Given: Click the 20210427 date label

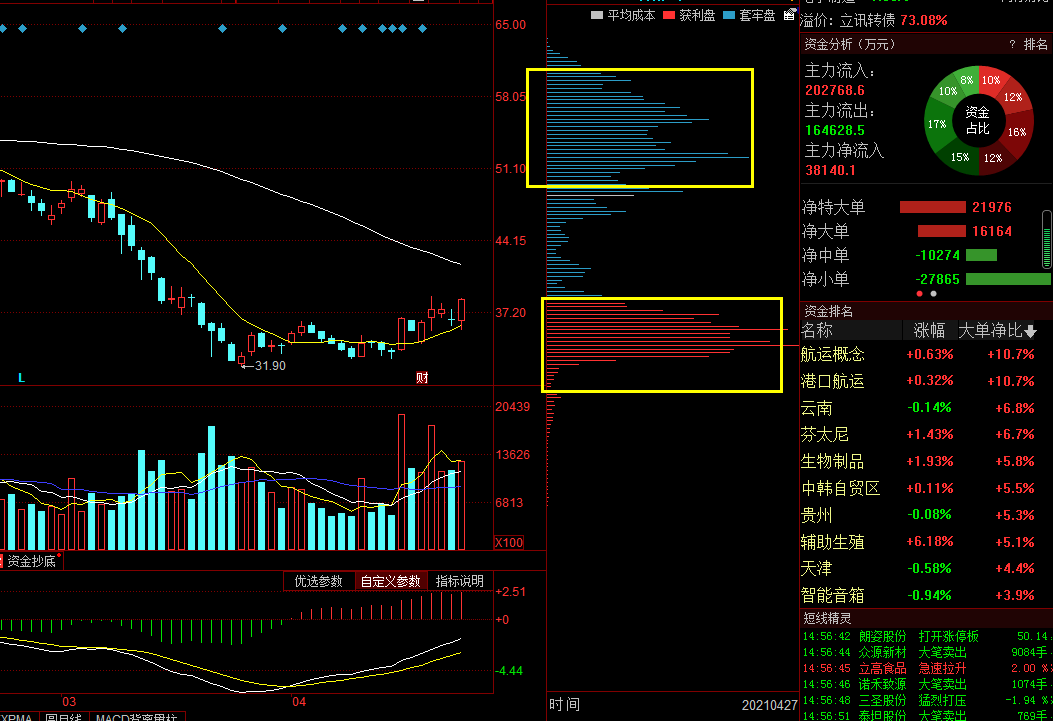Looking at the screenshot, I should tap(770, 705).
